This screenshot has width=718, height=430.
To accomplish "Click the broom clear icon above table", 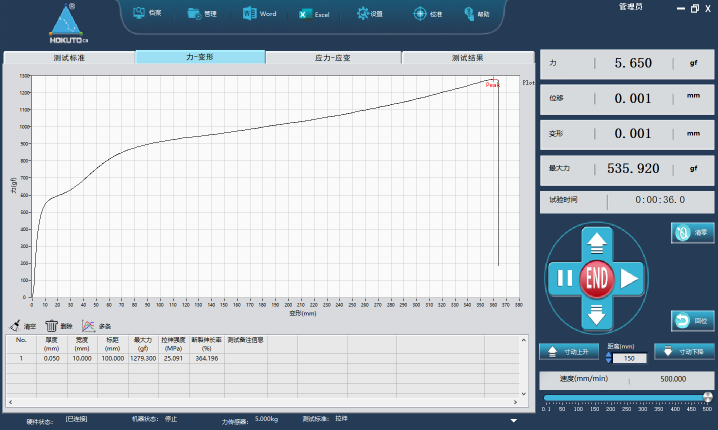I will (15, 325).
